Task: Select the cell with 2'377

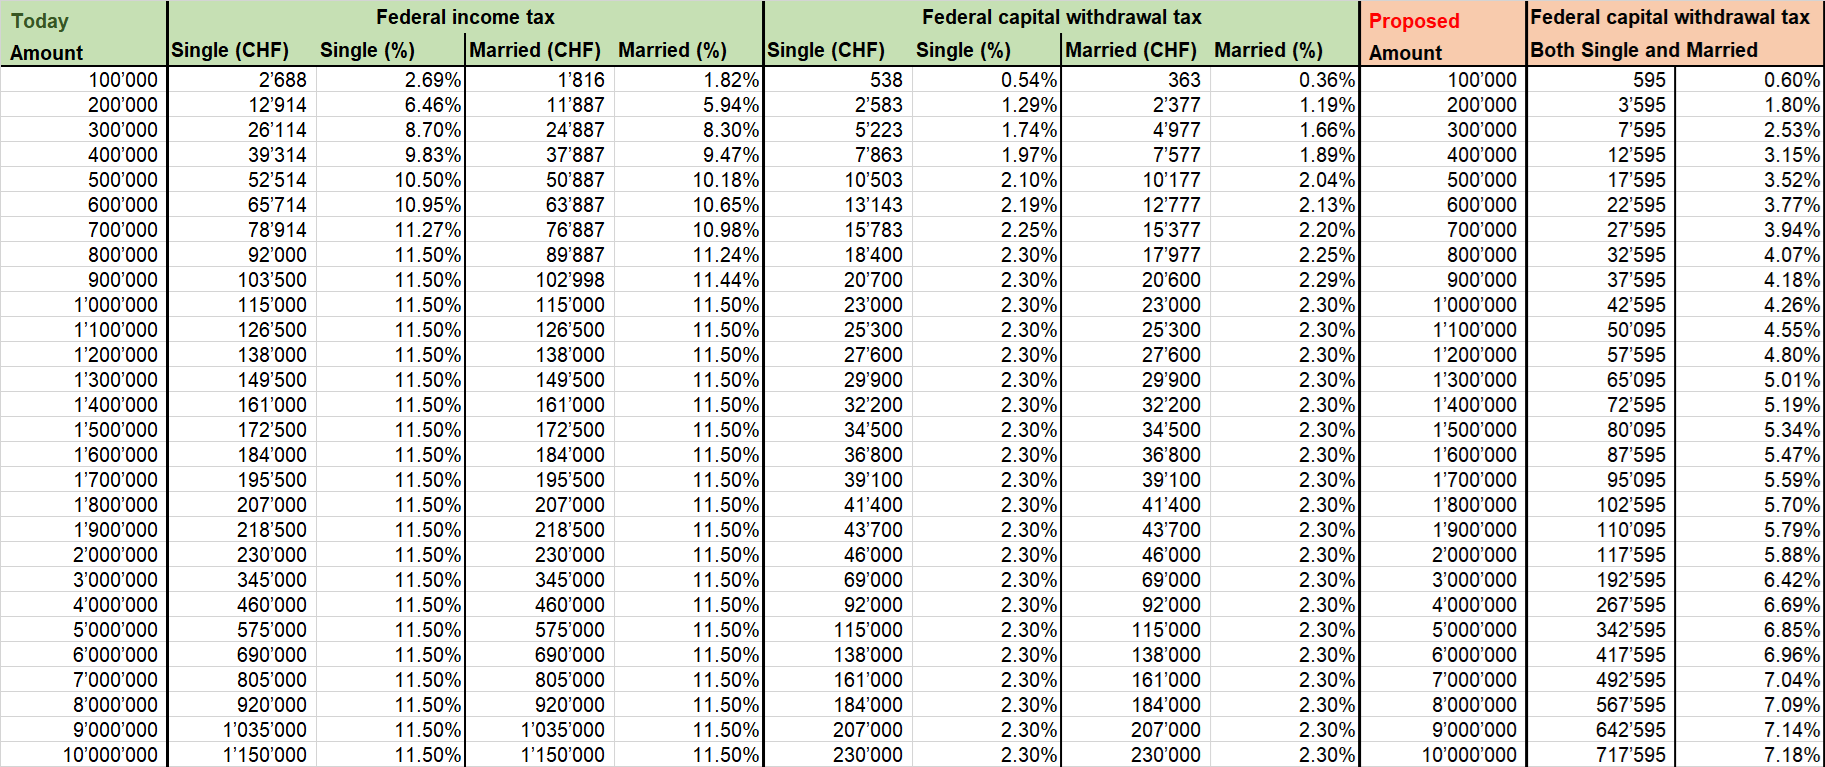Action: pos(1136,105)
